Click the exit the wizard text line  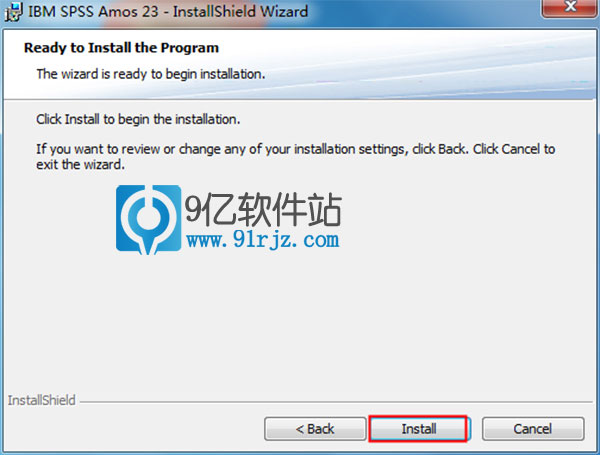click(80, 165)
